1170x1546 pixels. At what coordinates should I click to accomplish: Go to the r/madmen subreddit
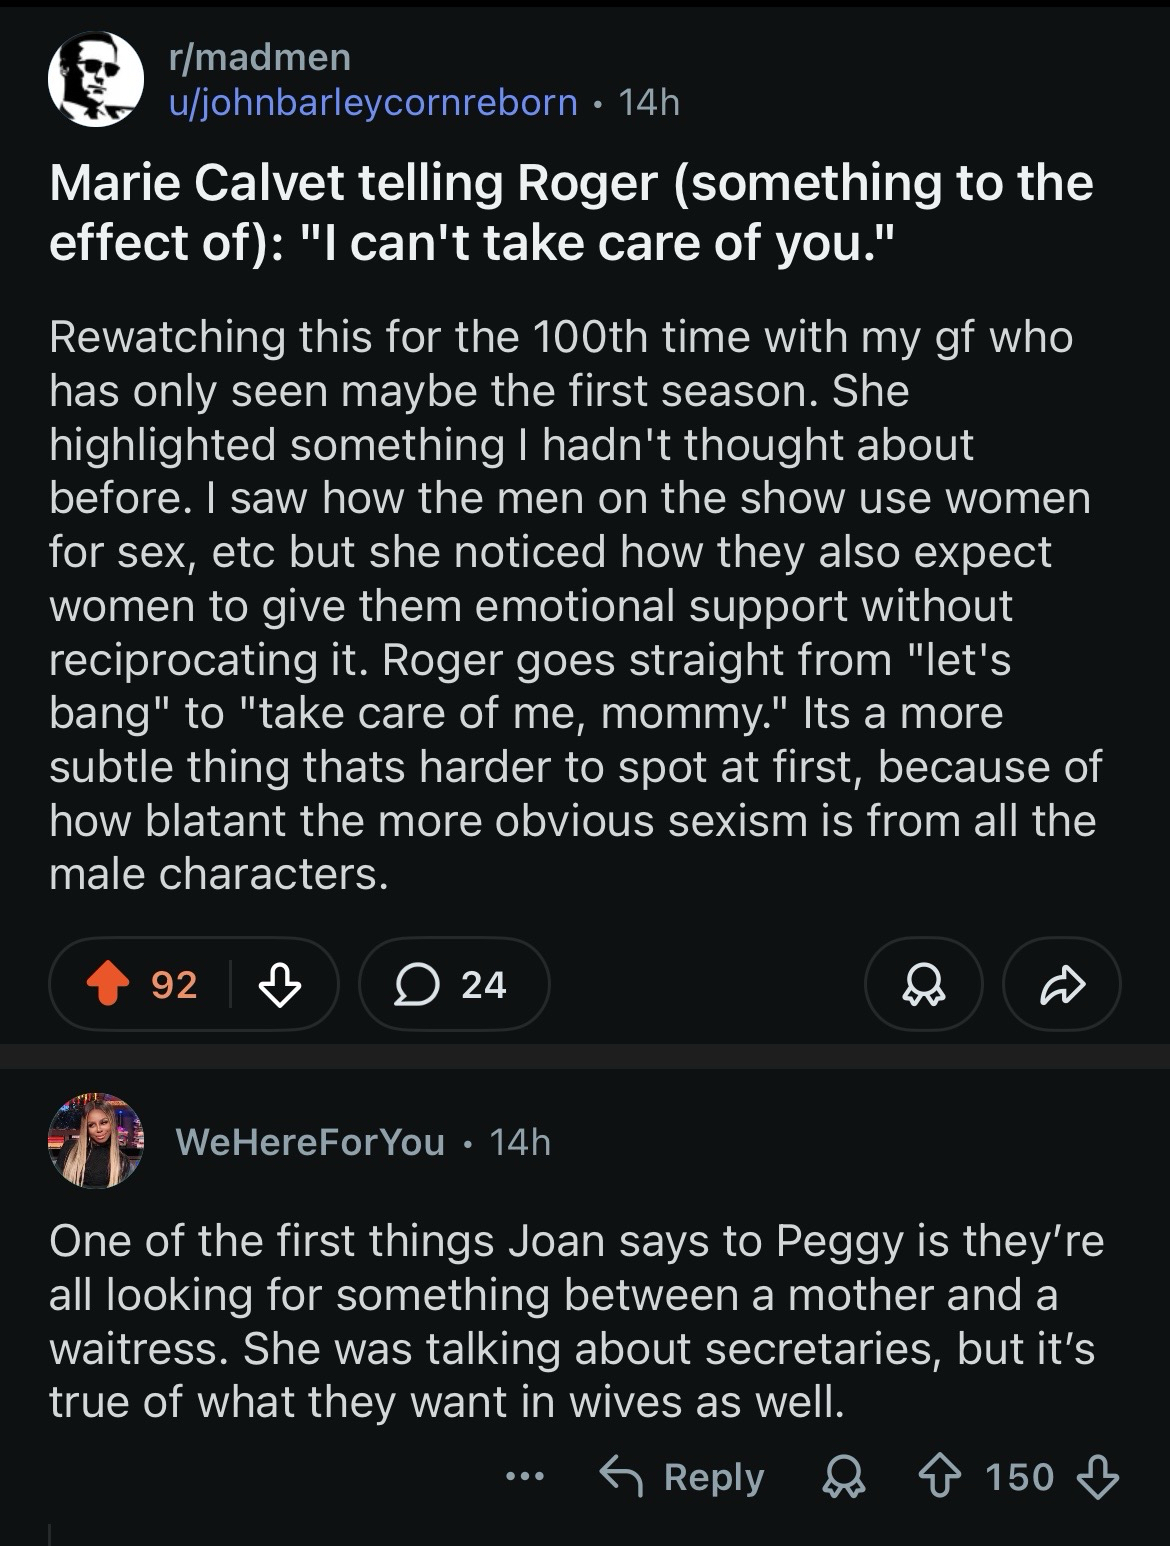coord(260,57)
